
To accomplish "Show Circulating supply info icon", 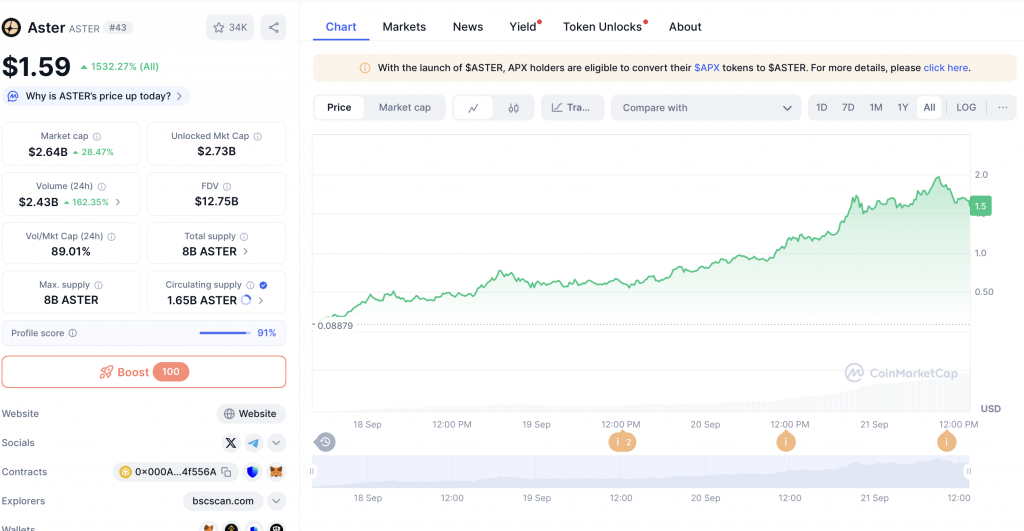I will click(x=250, y=285).
